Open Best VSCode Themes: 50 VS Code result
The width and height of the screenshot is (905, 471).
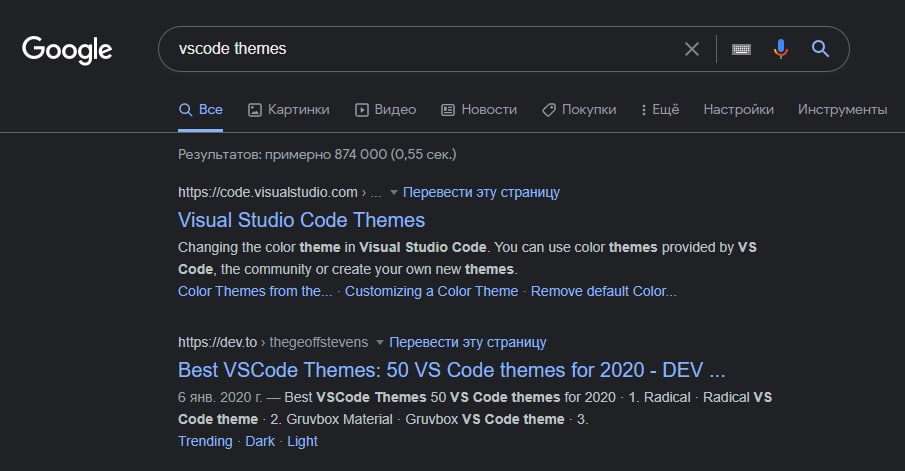click(451, 370)
